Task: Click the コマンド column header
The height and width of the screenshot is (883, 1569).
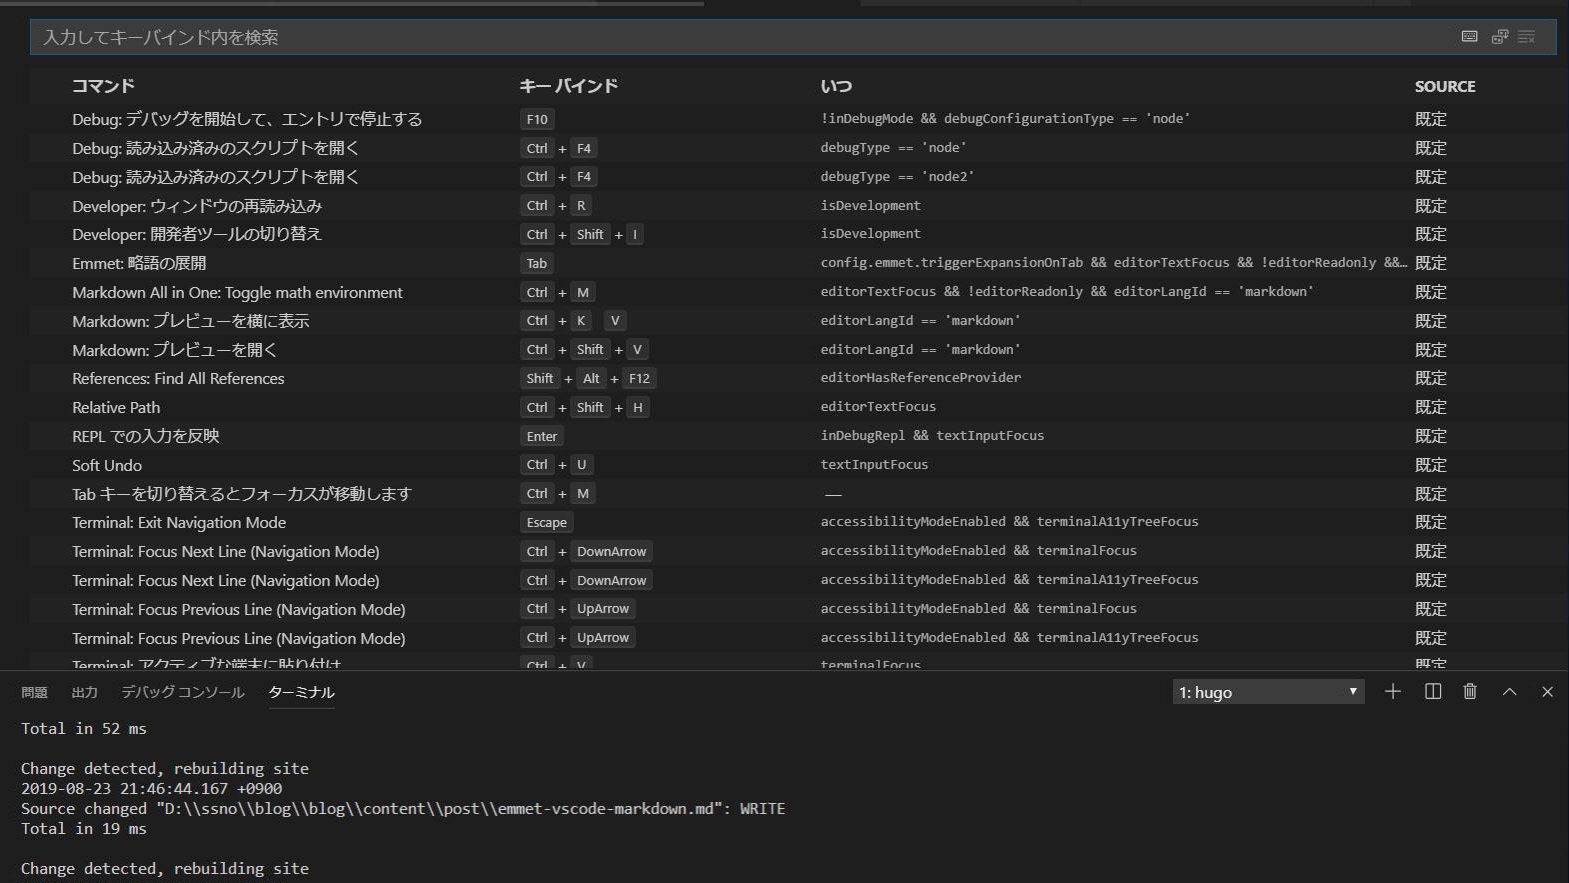Action: pyautogui.click(x=103, y=86)
